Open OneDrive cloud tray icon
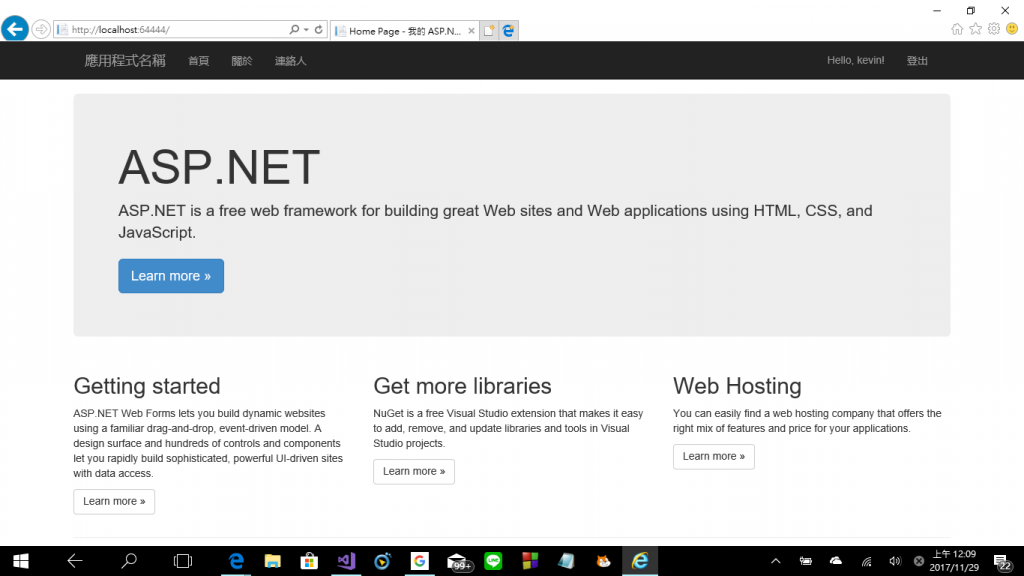 (x=835, y=561)
